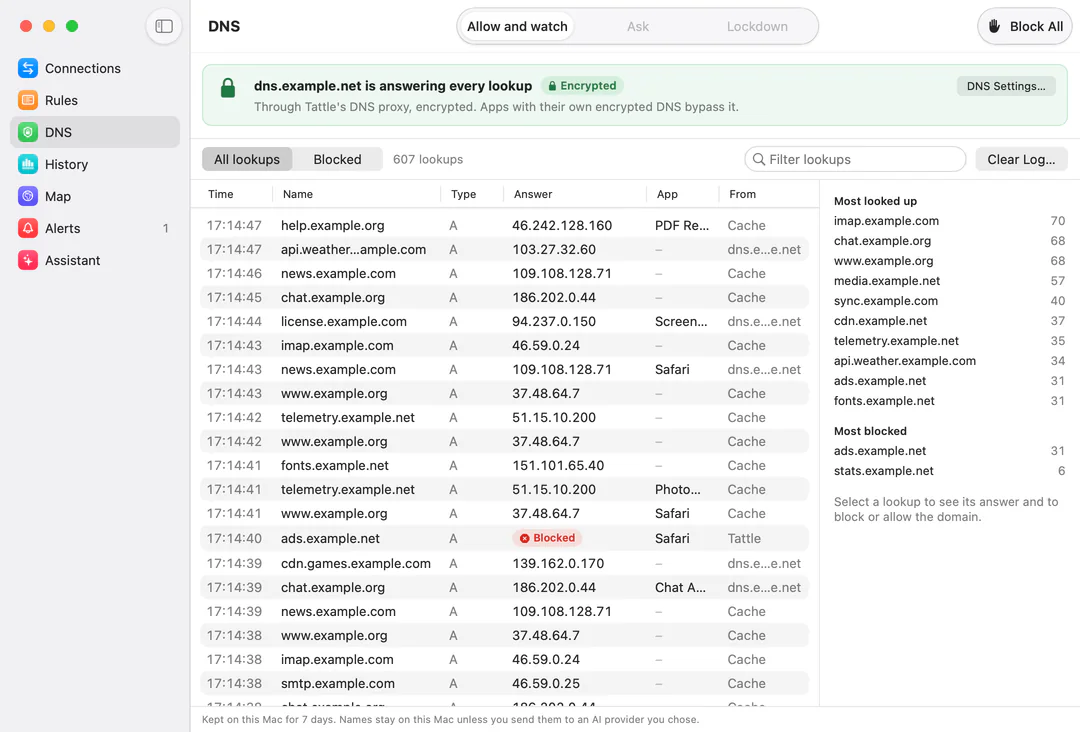
Task: Click the Block All button
Action: tap(1026, 26)
